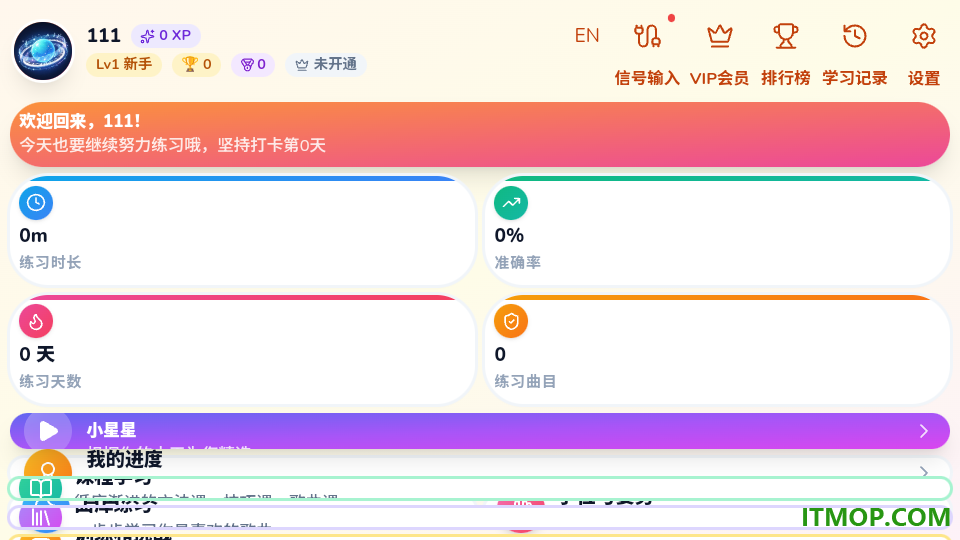This screenshot has width=960, height=540.
Task: Click the blue clock practice-time icon
Action: [36, 203]
